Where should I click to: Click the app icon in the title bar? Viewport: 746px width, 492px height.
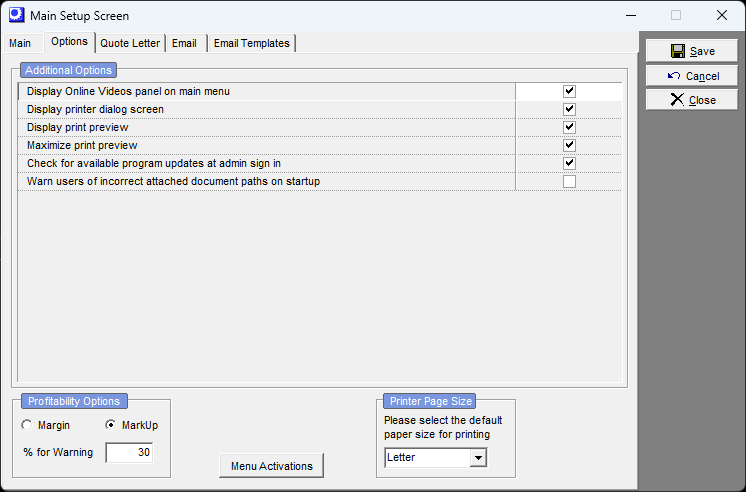point(16,15)
